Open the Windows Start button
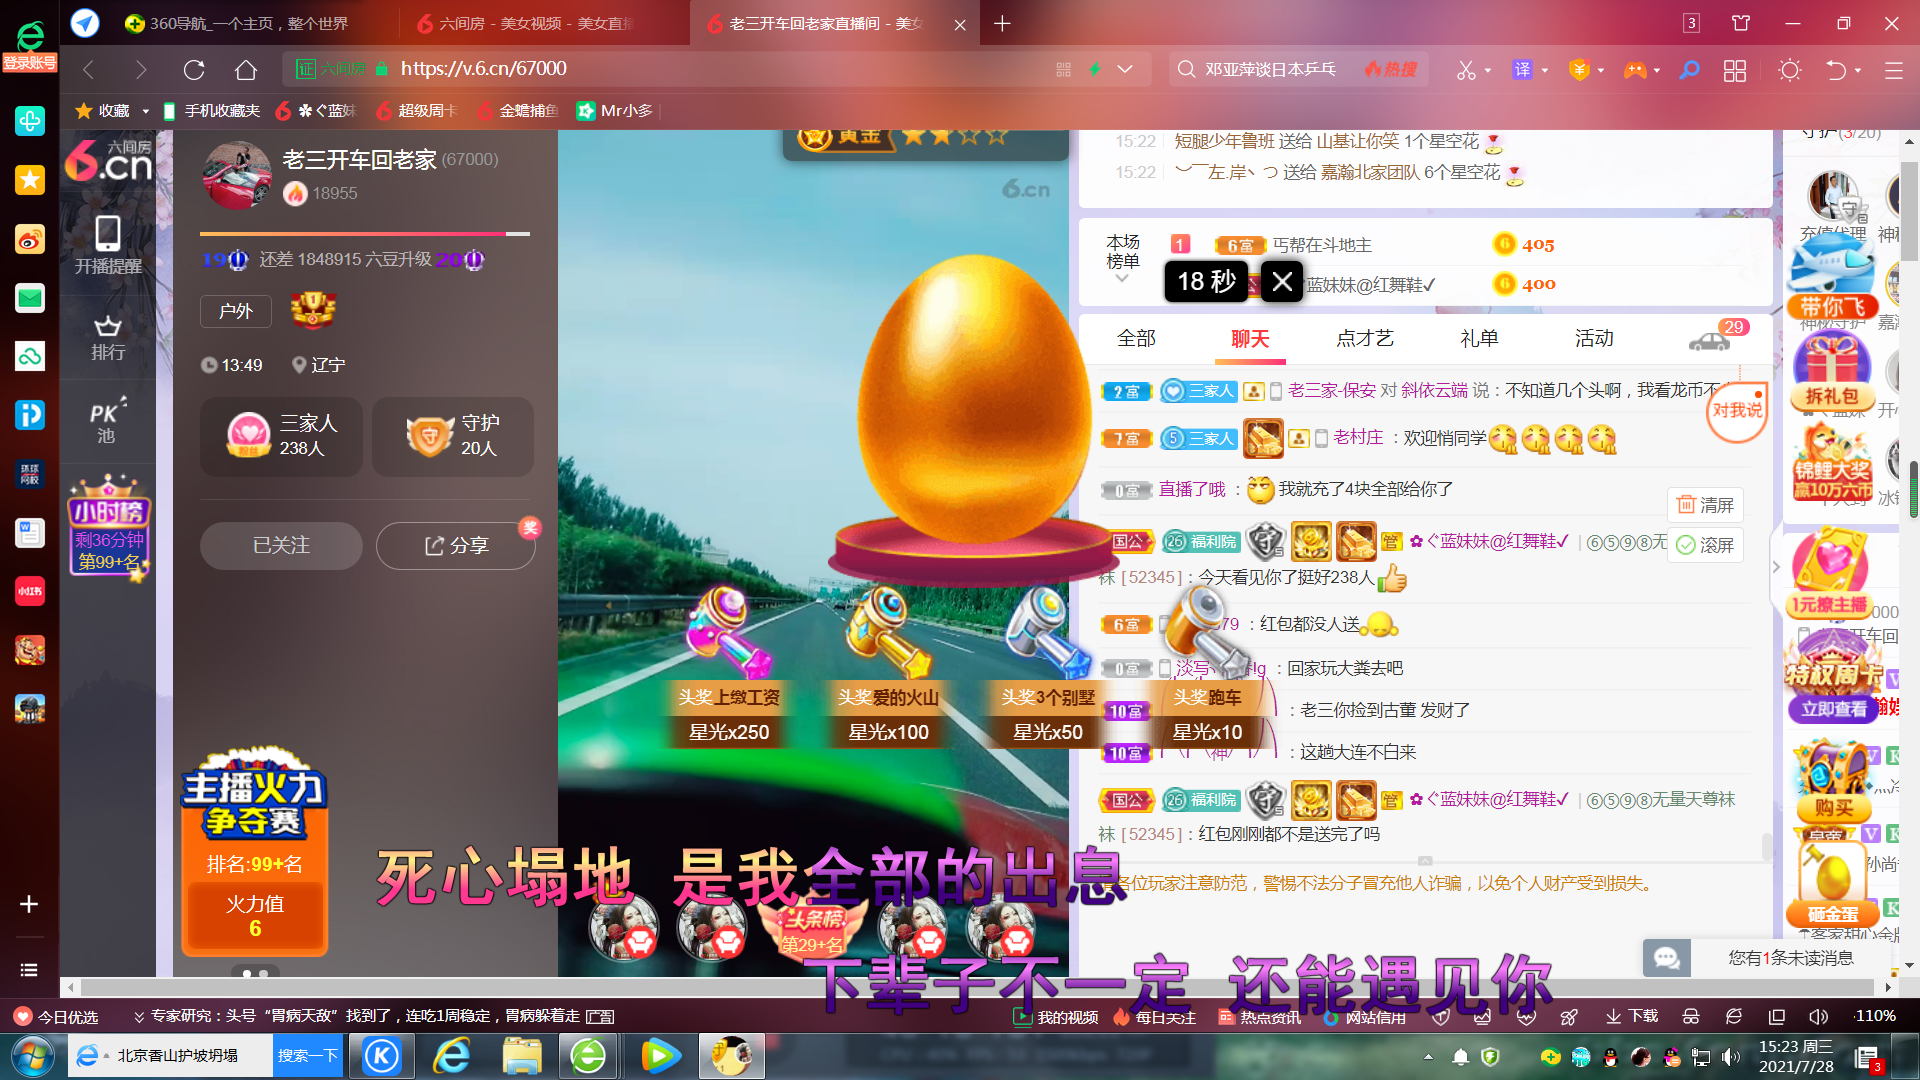Image resolution: width=1920 pixels, height=1080 pixels. click(x=33, y=1057)
